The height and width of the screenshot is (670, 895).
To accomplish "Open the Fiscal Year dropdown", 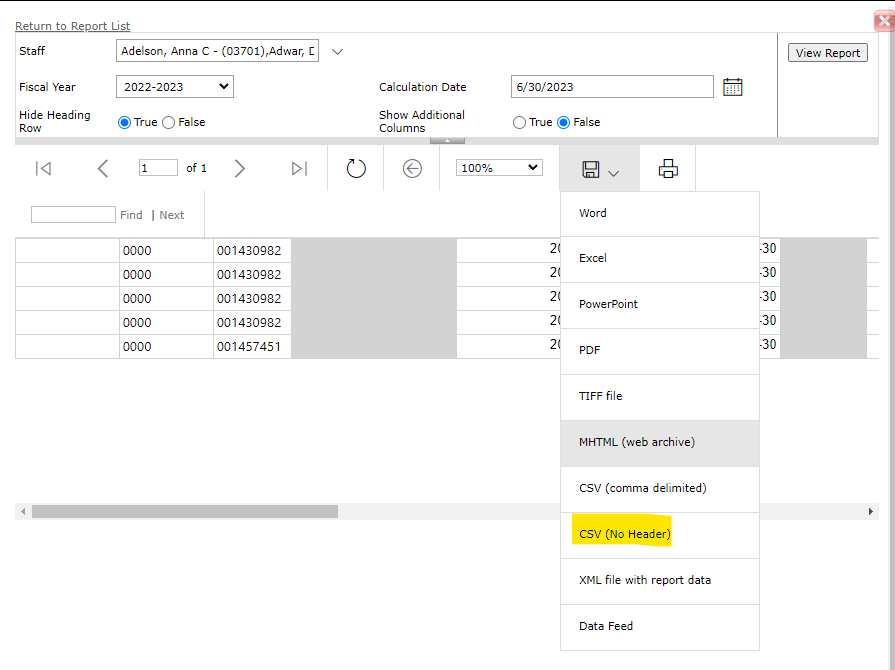I will (174, 87).
